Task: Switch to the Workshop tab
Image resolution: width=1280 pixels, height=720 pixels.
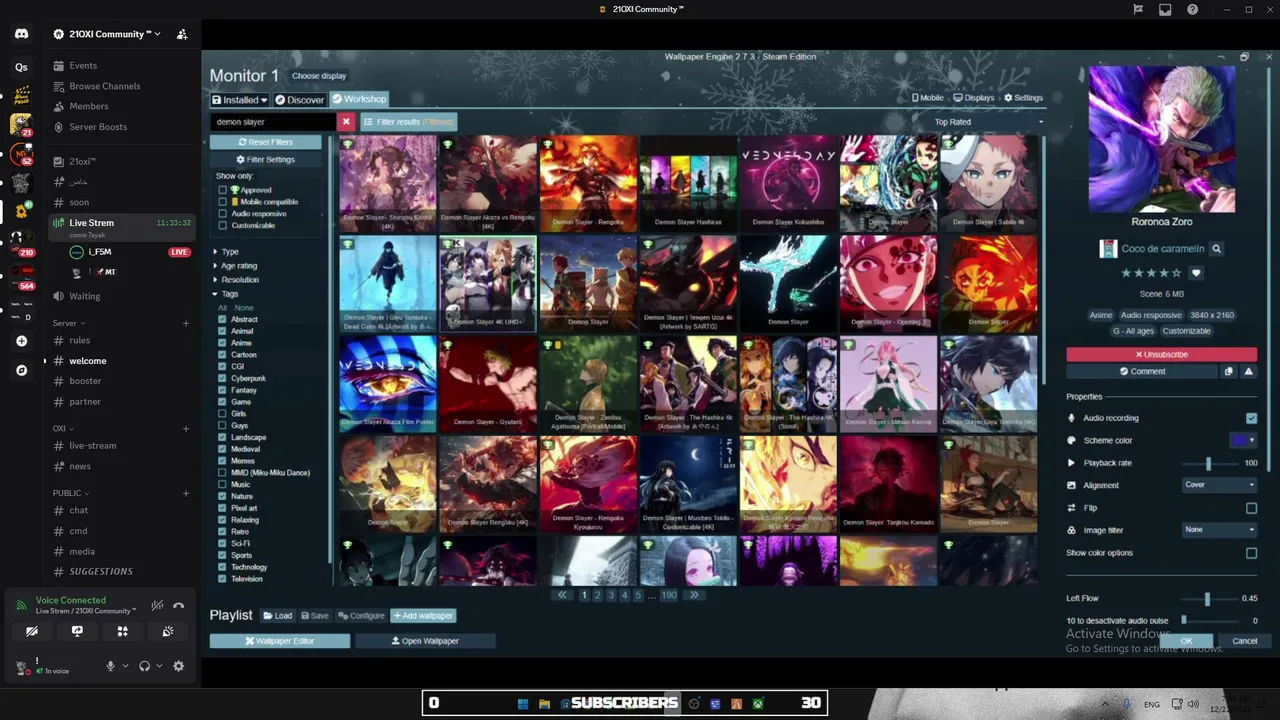Action: click(x=359, y=99)
